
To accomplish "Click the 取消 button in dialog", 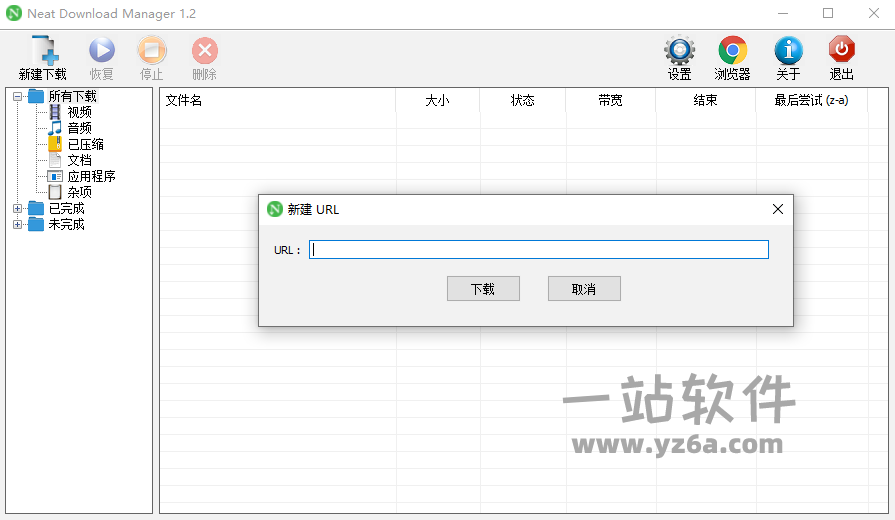I will click(x=584, y=289).
